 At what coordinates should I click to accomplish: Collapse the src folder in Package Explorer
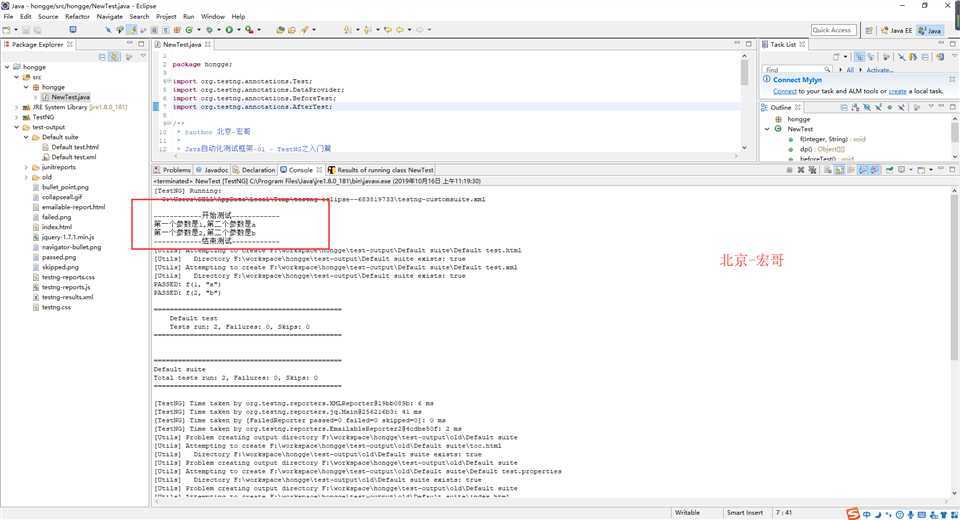[x=17, y=77]
